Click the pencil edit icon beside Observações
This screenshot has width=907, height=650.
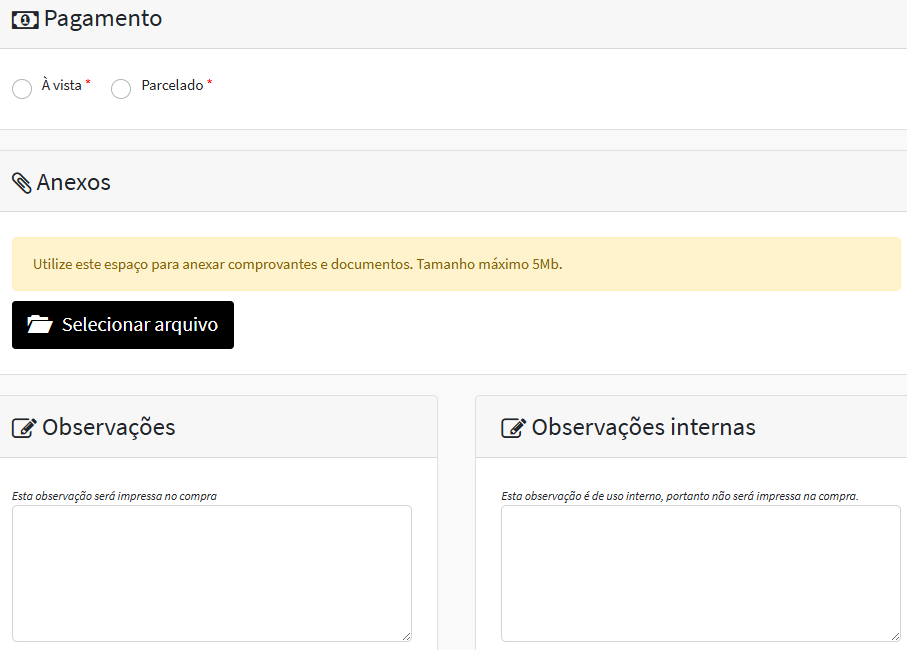coord(24,428)
